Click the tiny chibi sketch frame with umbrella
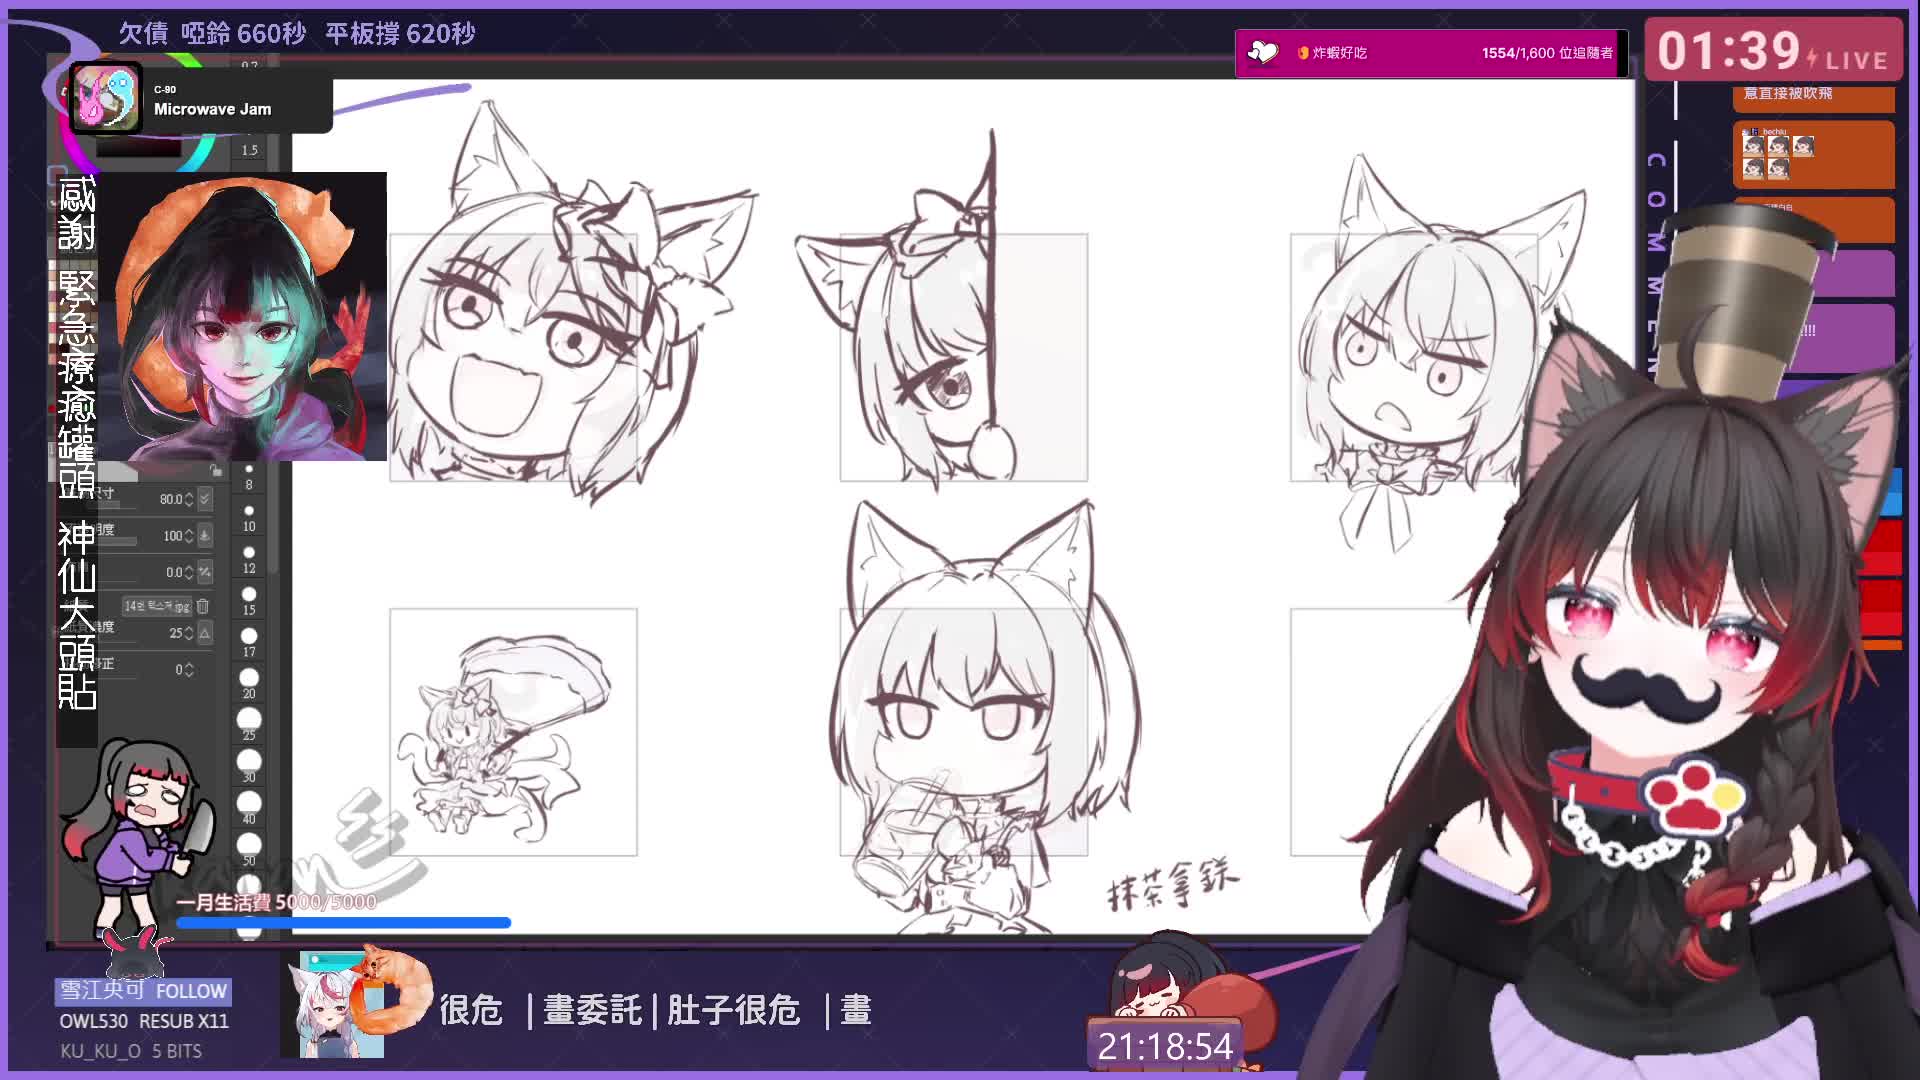This screenshot has width=1920, height=1080. [x=513, y=732]
